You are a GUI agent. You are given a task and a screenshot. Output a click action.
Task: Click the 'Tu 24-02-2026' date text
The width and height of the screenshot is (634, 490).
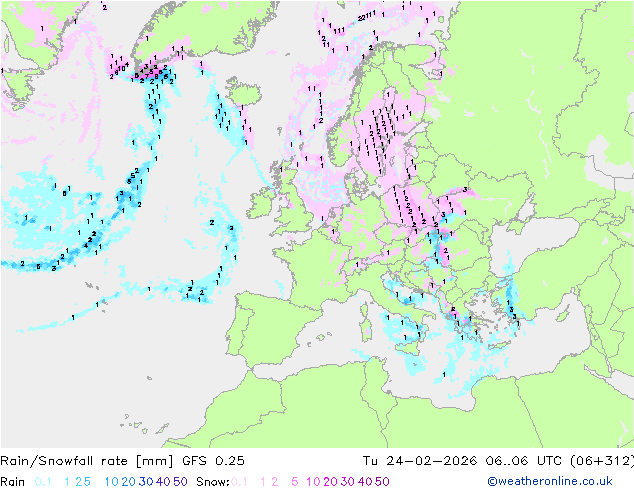(420, 461)
